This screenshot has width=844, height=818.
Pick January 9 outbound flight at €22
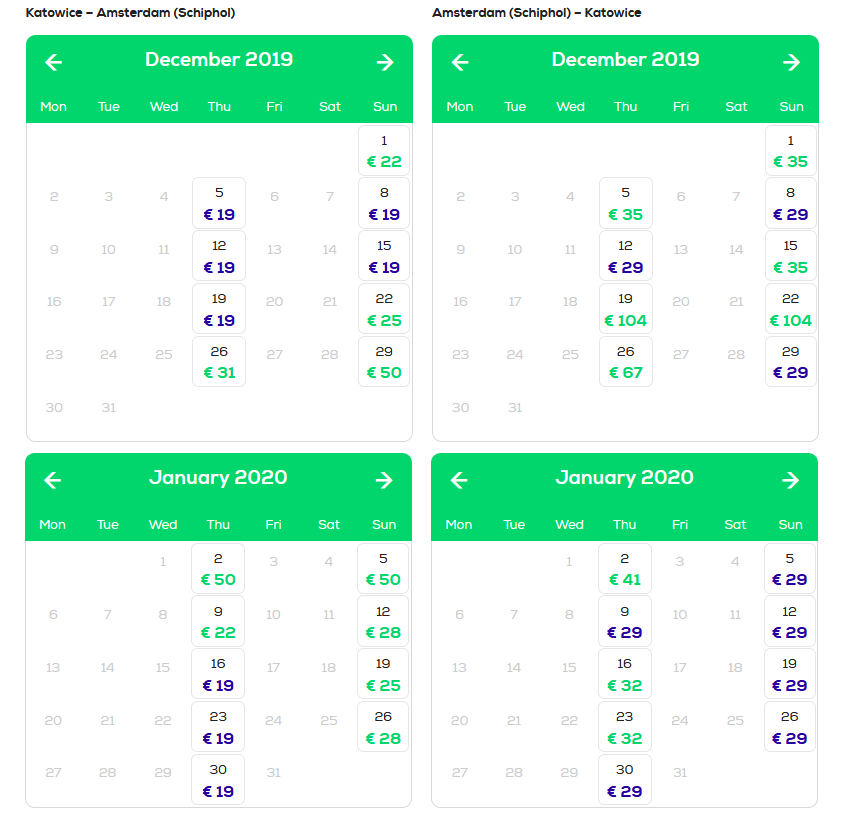click(x=218, y=622)
